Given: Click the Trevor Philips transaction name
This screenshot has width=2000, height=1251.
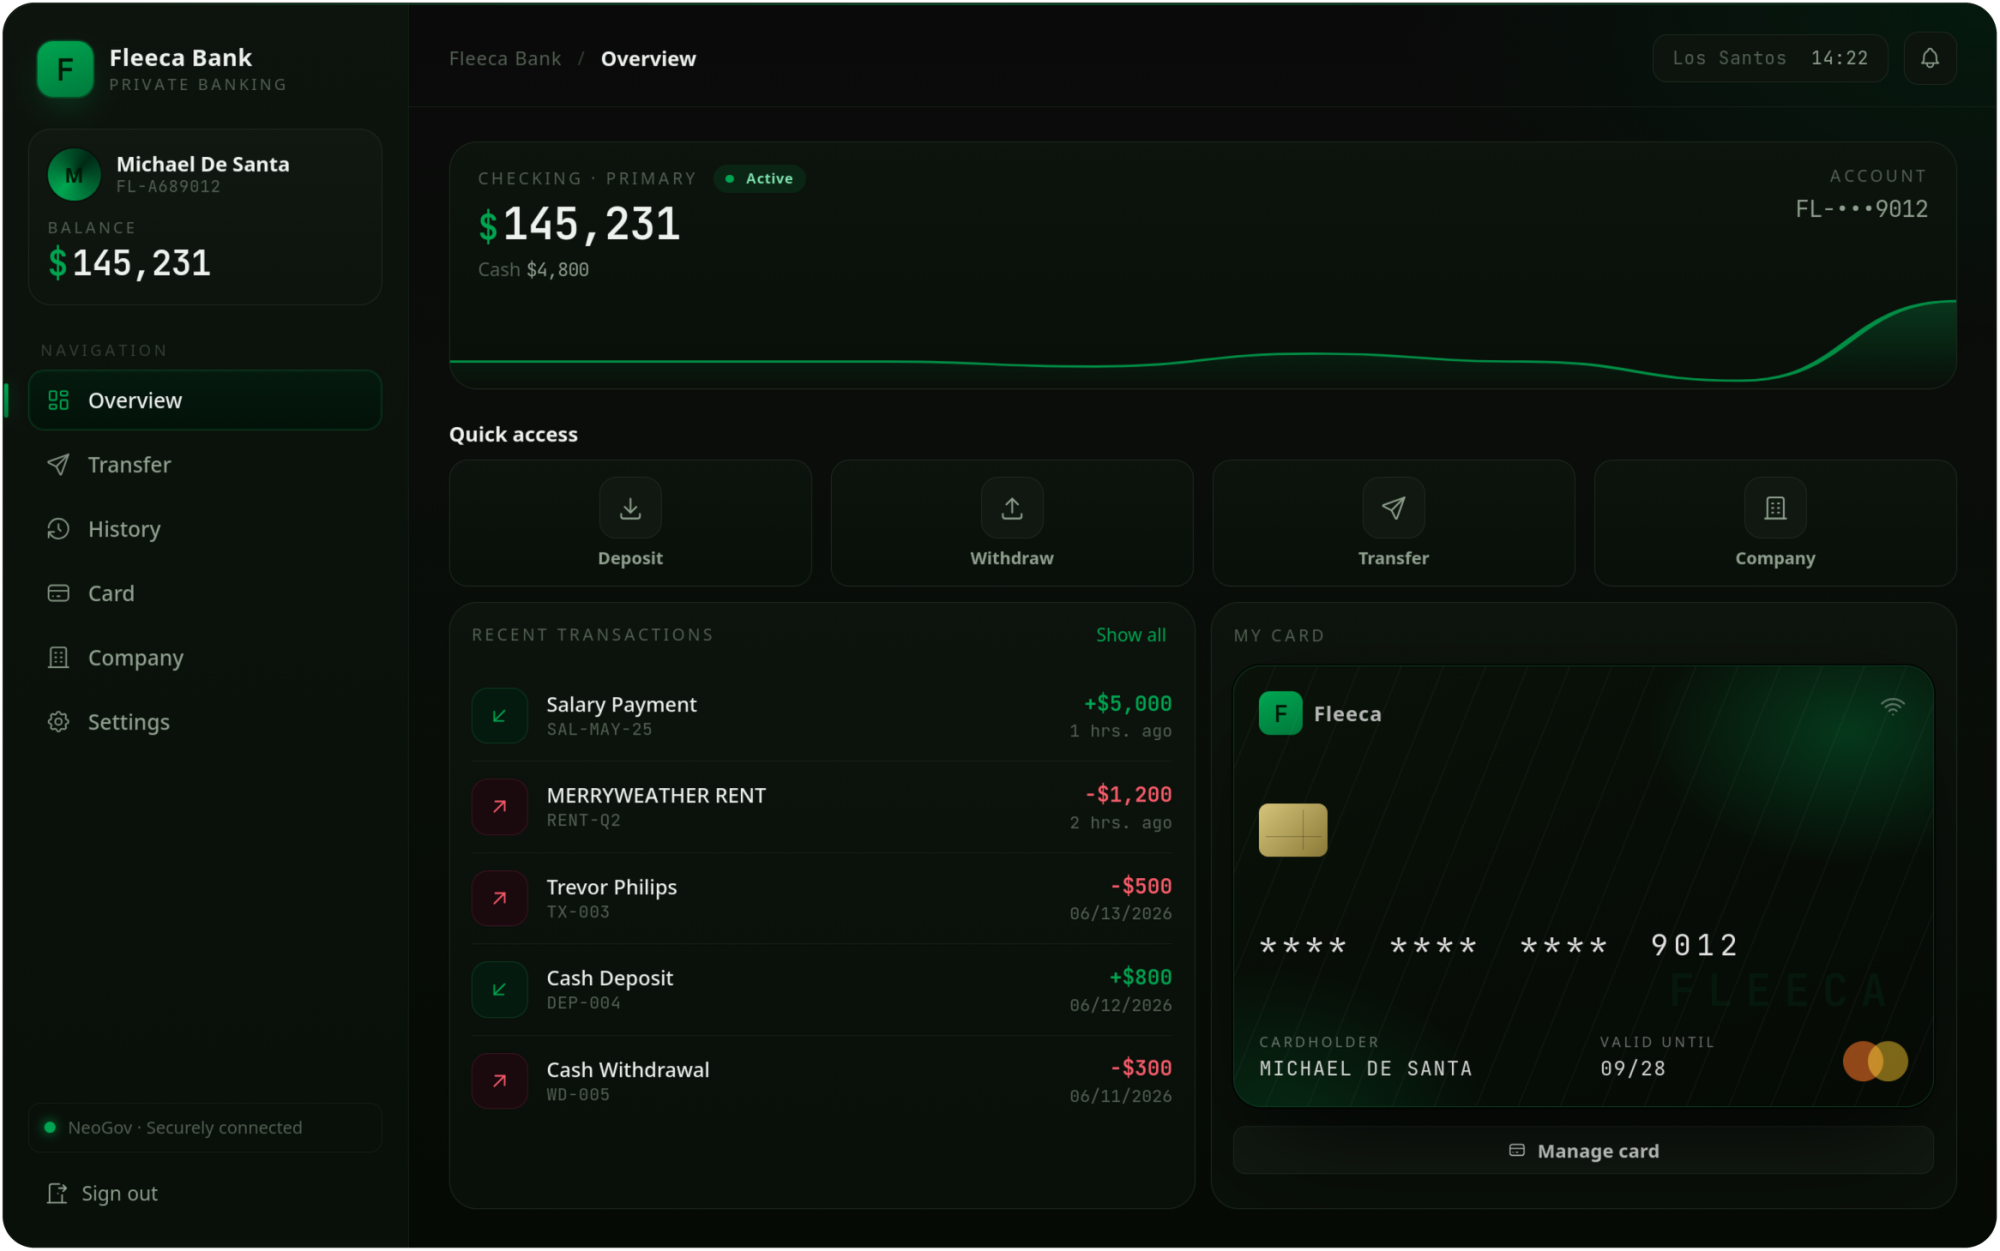Looking at the screenshot, I should (x=611, y=887).
